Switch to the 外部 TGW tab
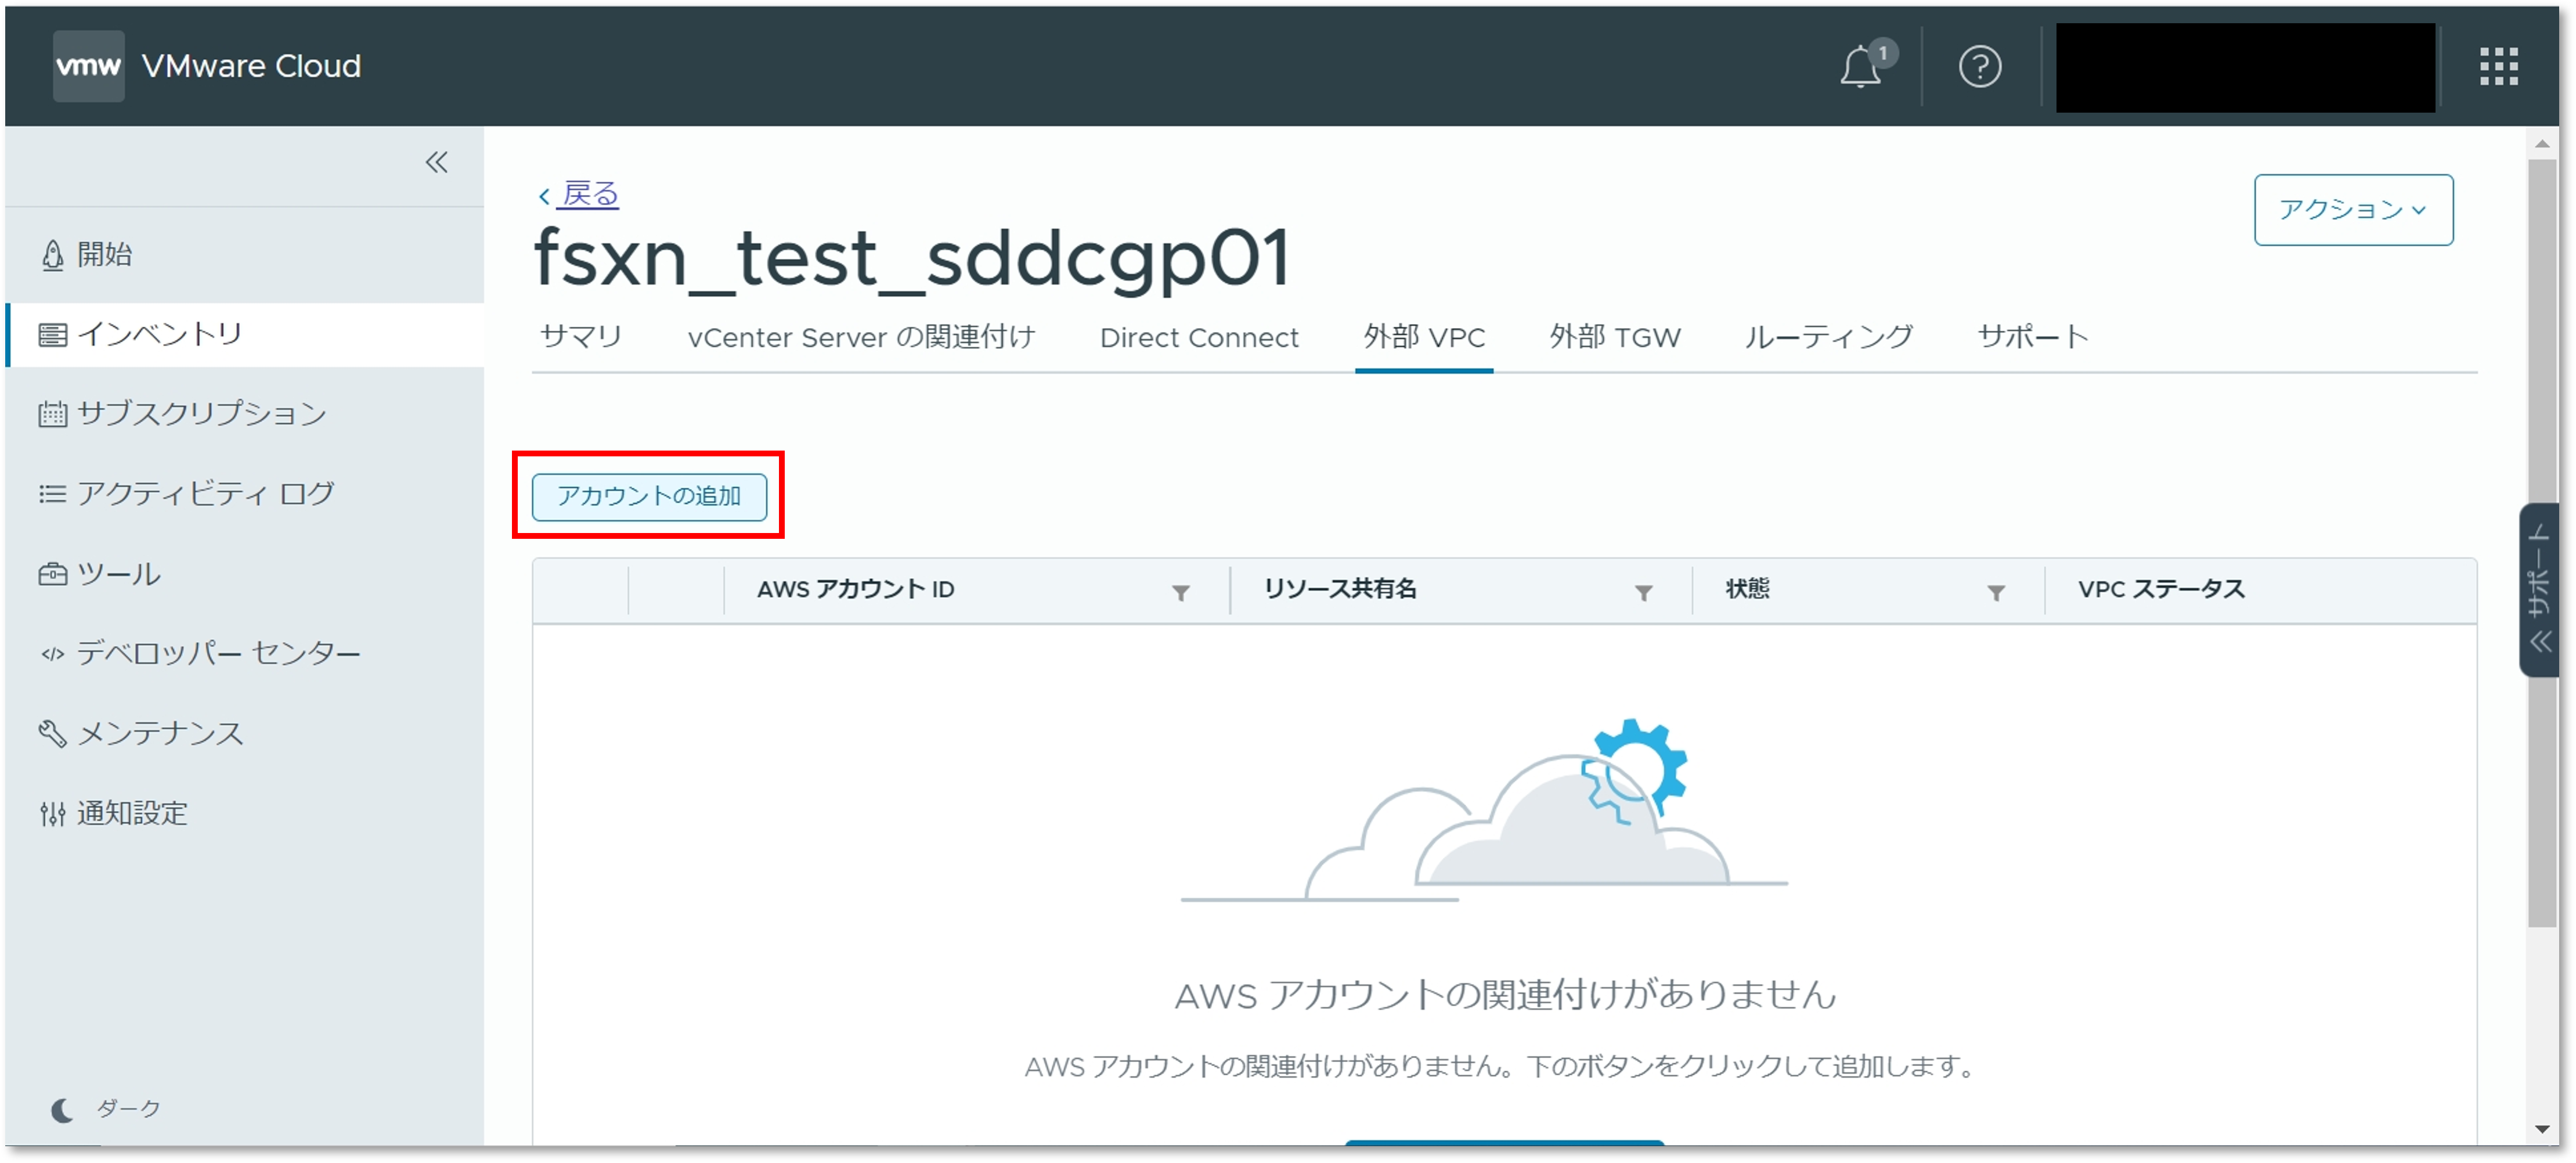Screen dimensions: 2576x1163 [x=1615, y=337]
